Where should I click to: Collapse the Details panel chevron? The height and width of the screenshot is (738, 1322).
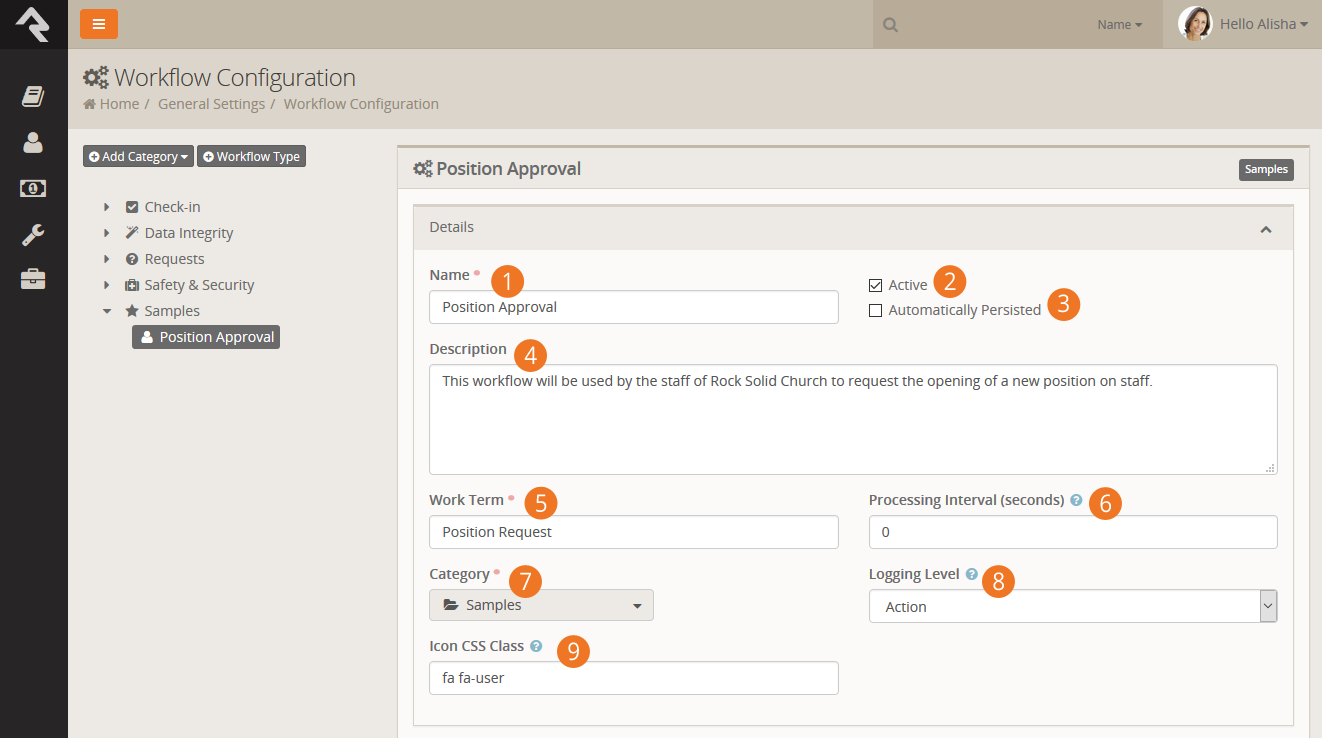pos(1266,229)
